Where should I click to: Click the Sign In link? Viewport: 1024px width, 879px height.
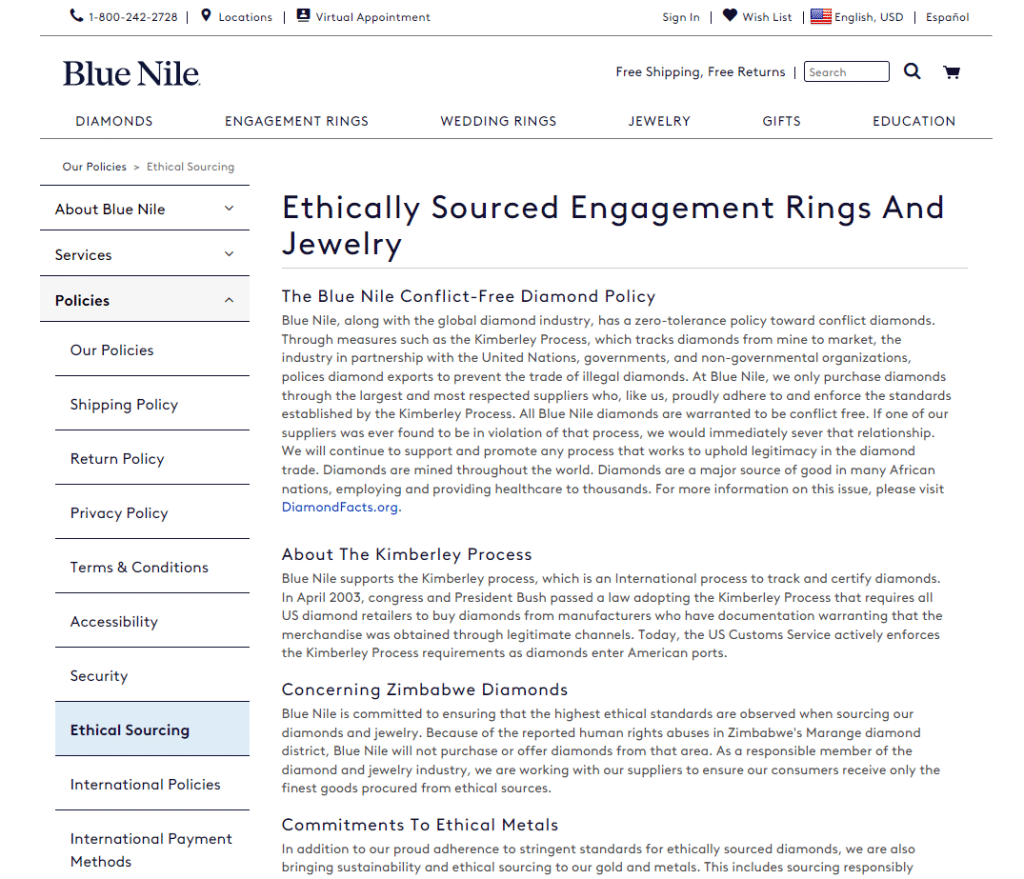(680, 17)
